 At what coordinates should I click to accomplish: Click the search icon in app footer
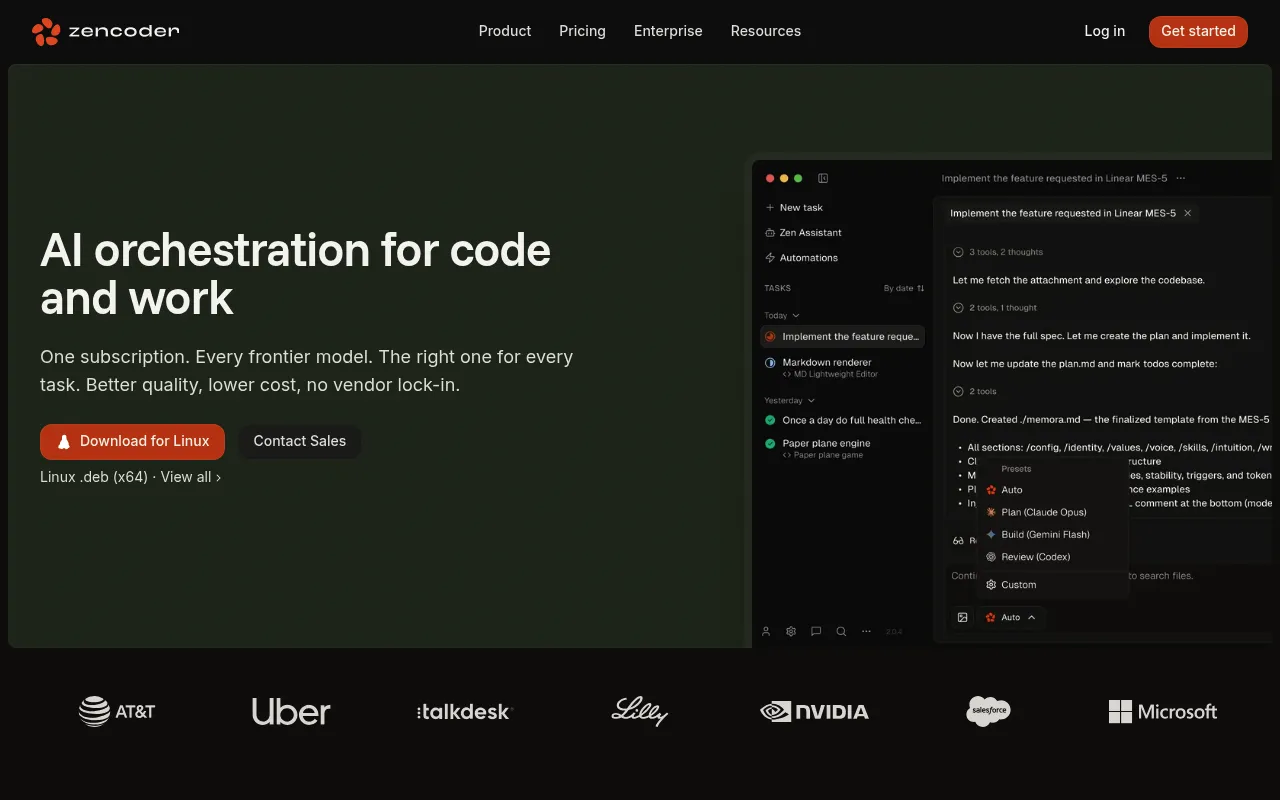pyautogui.click(x=841, y=631)
